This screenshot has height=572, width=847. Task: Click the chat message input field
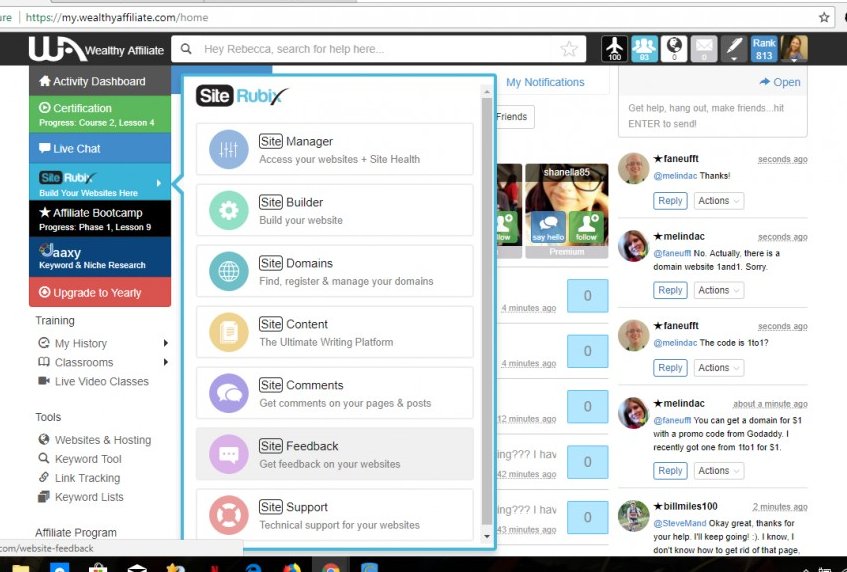point(712,116)
